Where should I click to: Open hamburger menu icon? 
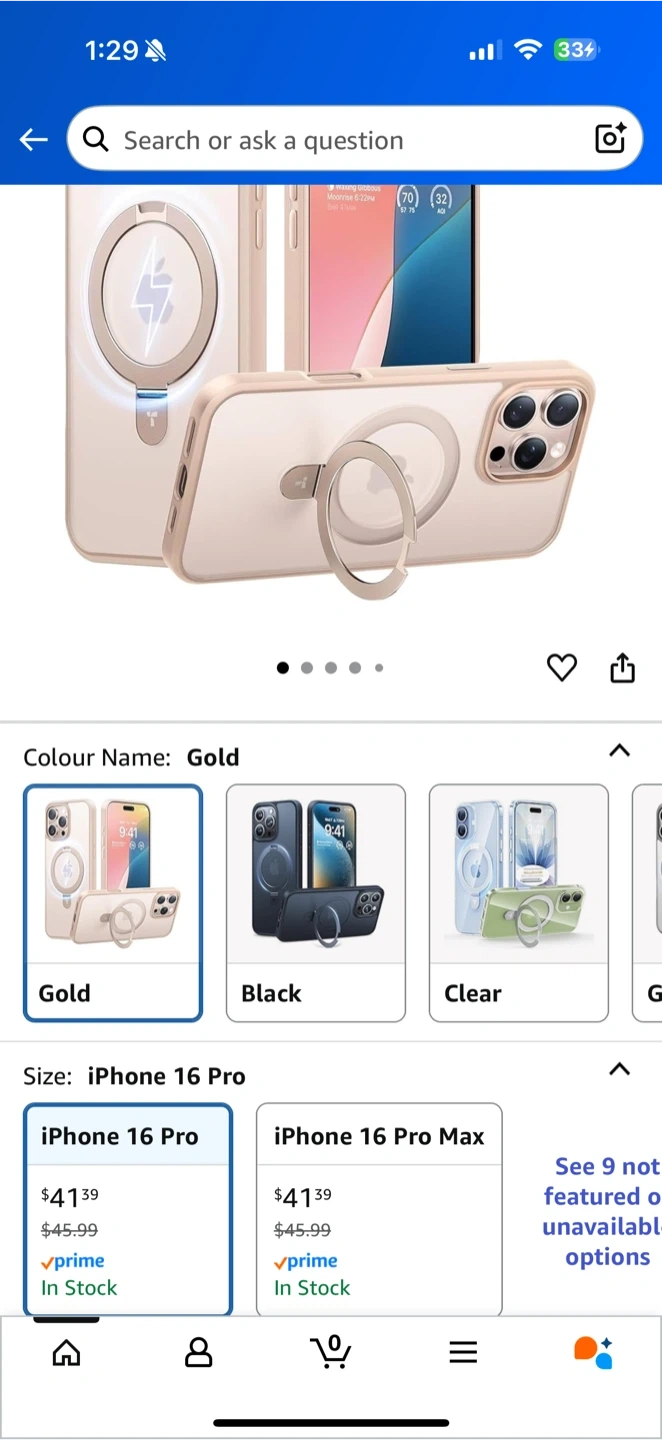click(x=462, y=1353)
